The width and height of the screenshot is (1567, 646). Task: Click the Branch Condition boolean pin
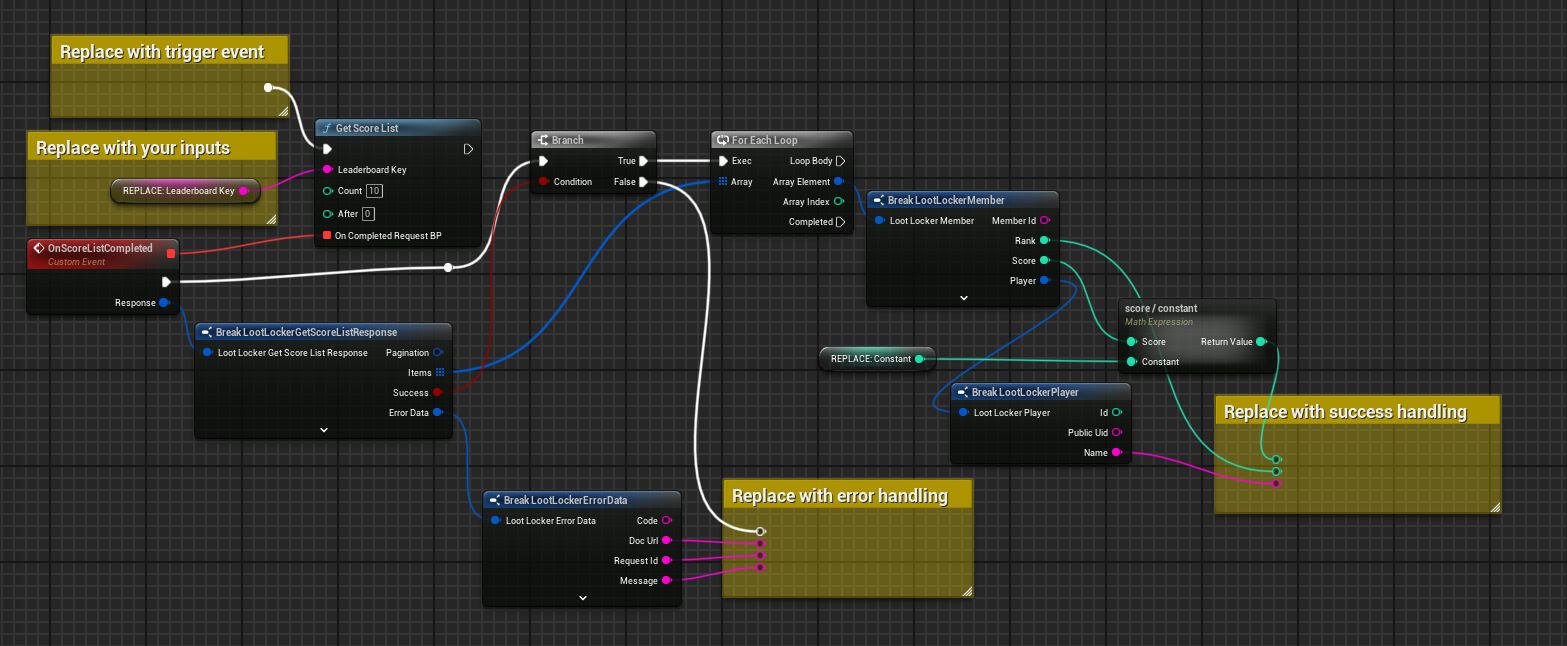click(543, 182)
